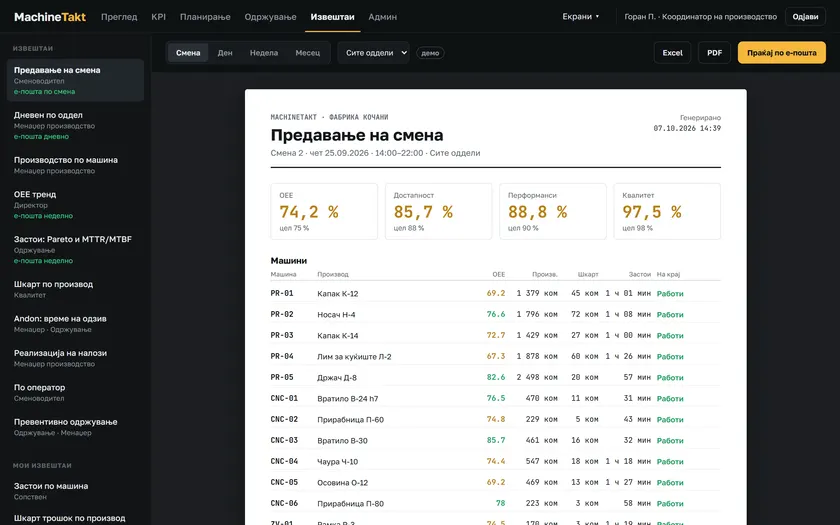Open the Планирање menu item

205,17
